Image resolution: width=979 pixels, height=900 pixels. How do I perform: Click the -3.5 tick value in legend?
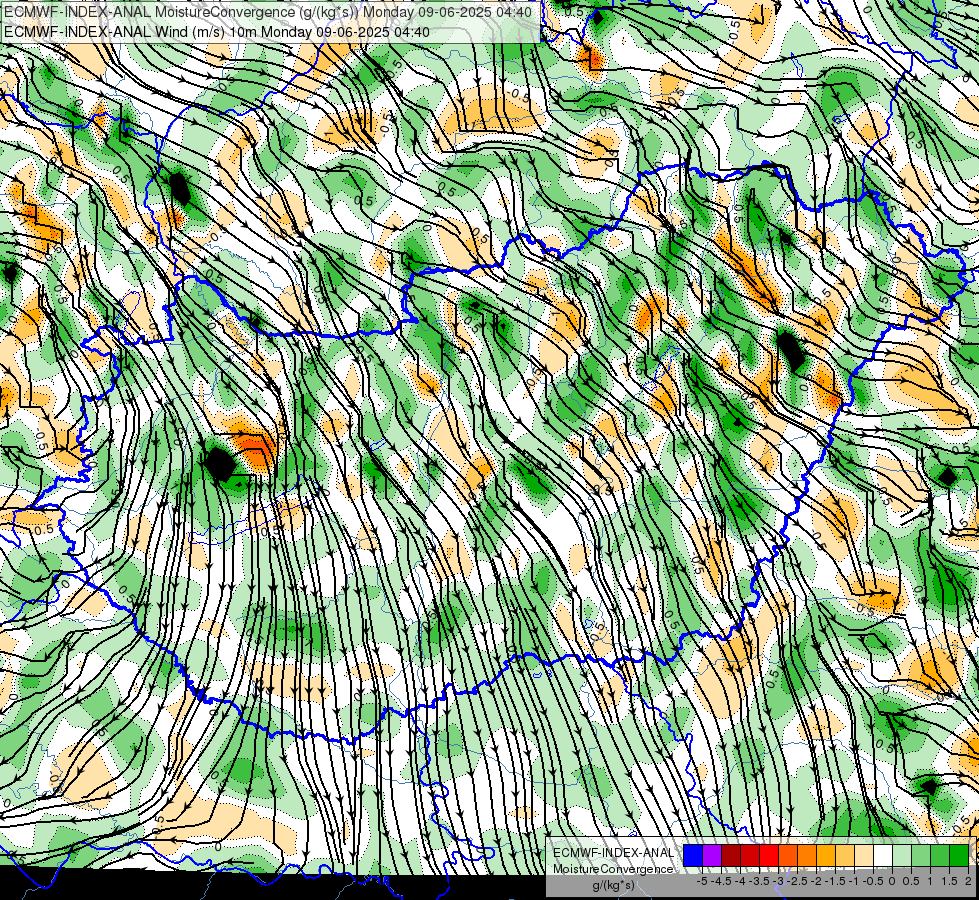[759, 881]
